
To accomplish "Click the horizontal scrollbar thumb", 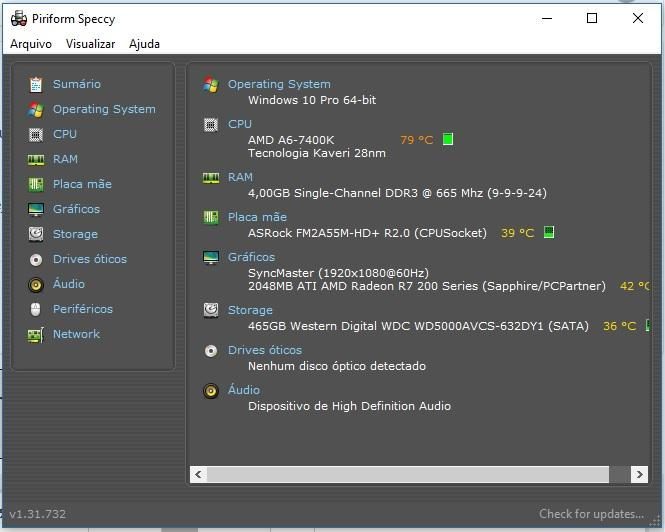I will 408,474.
